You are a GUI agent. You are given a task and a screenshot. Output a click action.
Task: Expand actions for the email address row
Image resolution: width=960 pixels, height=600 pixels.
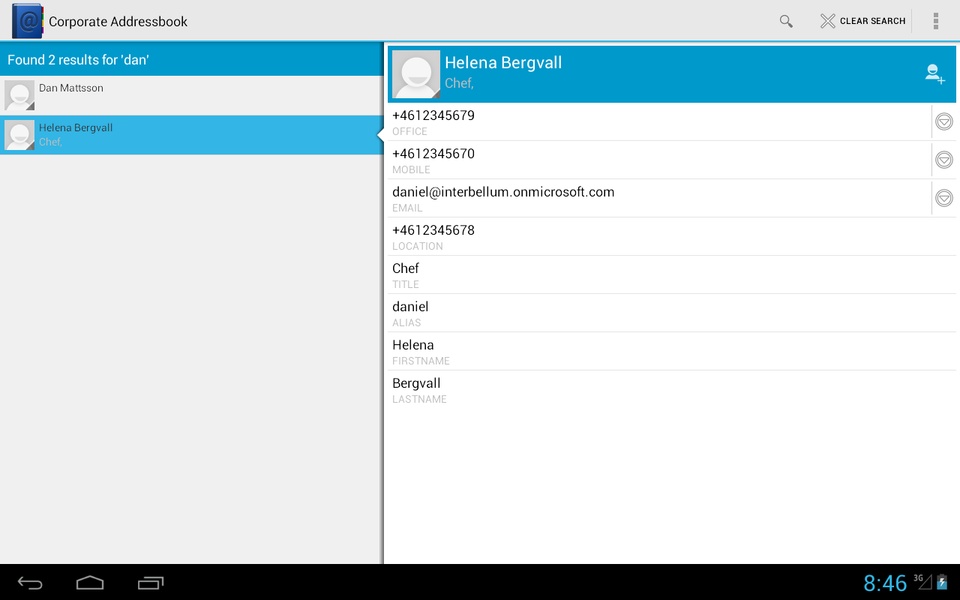[944, 198]
